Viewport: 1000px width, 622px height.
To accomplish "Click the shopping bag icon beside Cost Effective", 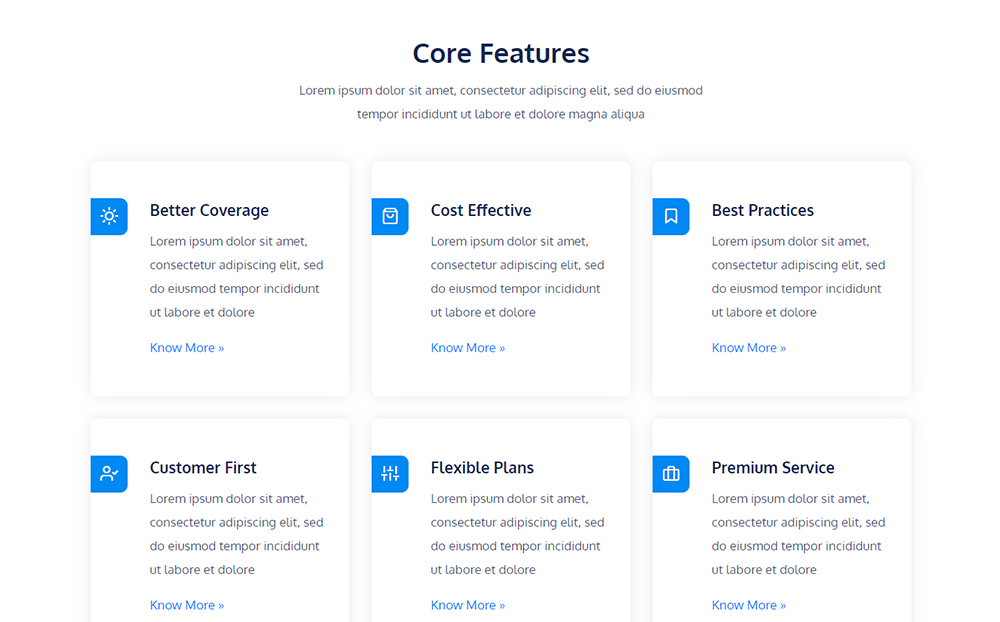I will click(390, 216).
